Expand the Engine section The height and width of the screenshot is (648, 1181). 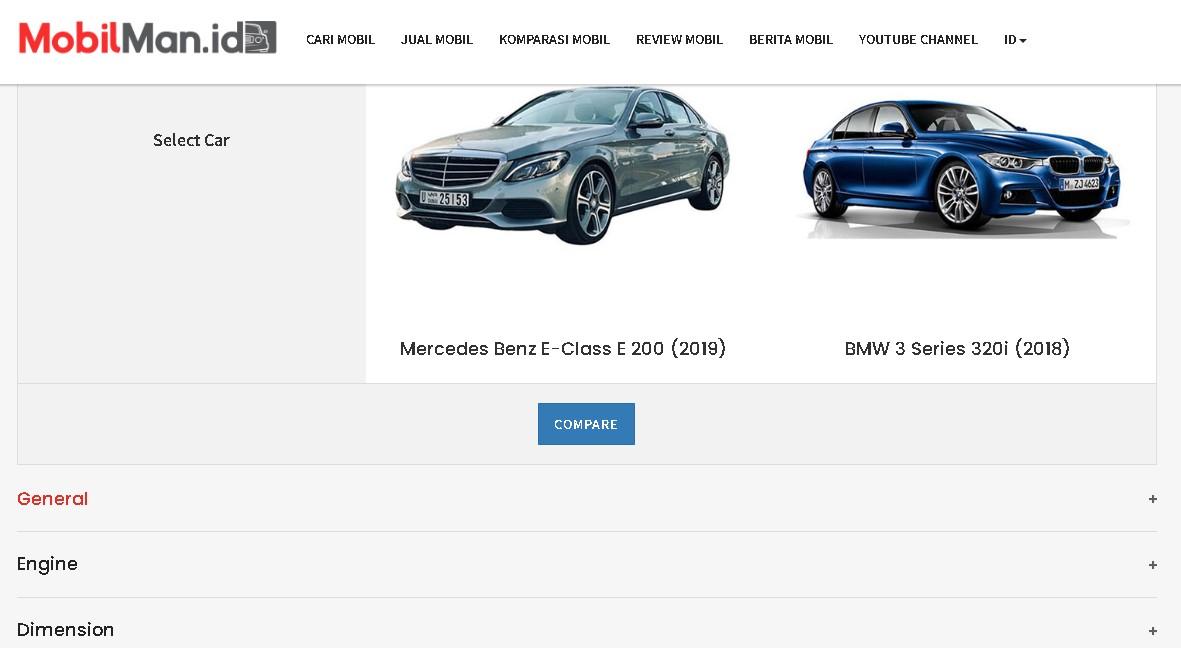(586, 564)
